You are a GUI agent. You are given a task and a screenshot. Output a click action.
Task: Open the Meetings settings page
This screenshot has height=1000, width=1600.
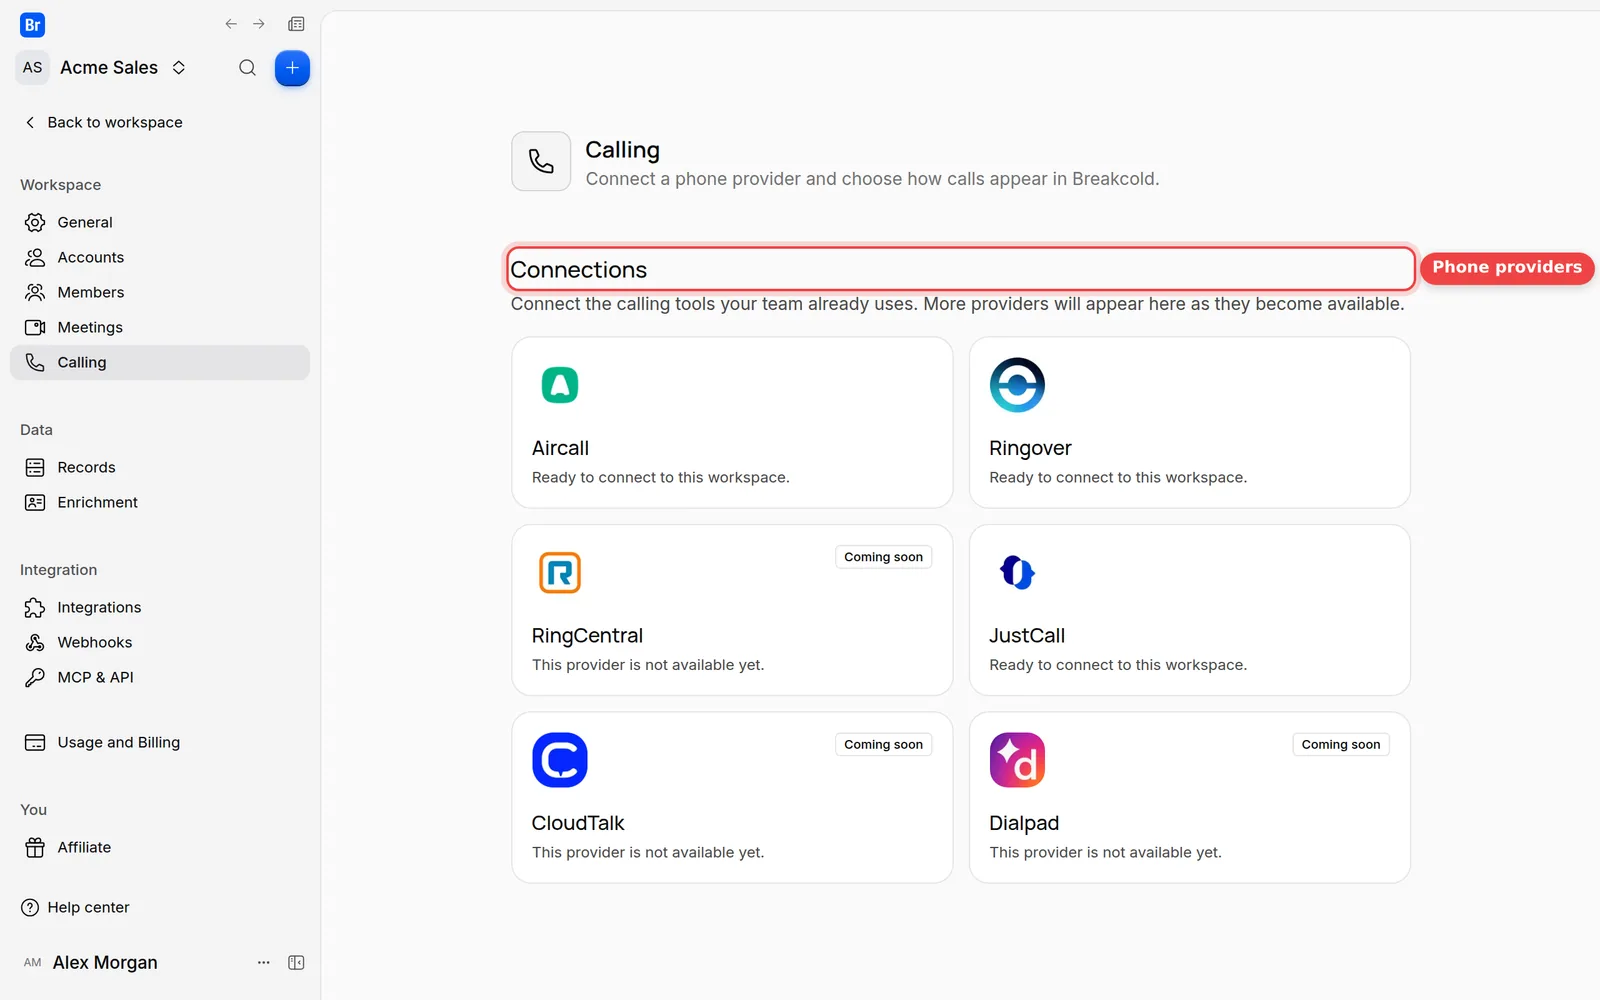point(160,327)
